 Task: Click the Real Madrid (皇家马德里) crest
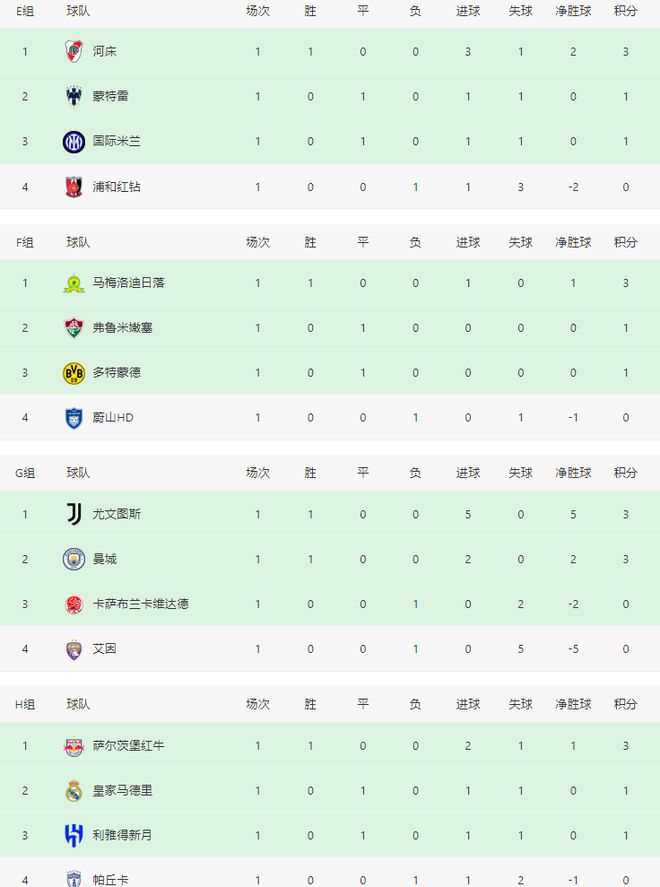[x=74, y=791]
